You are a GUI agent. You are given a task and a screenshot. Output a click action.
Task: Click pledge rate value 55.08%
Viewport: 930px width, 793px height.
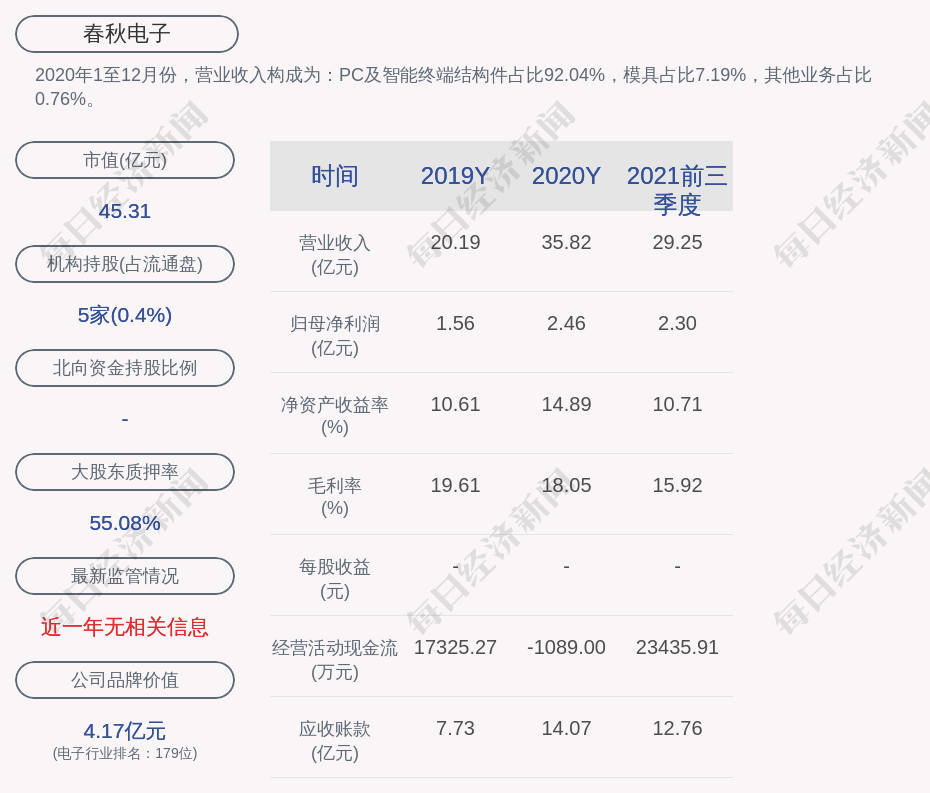click(x=125, y=523)
